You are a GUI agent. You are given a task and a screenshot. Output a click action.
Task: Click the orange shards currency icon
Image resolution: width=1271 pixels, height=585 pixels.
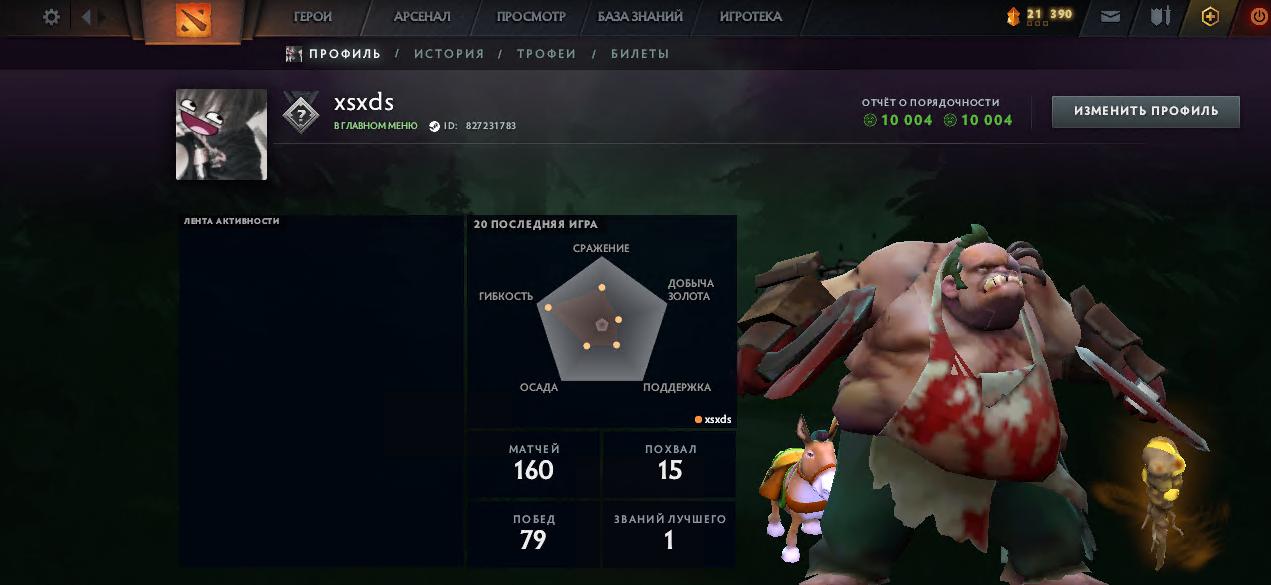(1012, 15)
